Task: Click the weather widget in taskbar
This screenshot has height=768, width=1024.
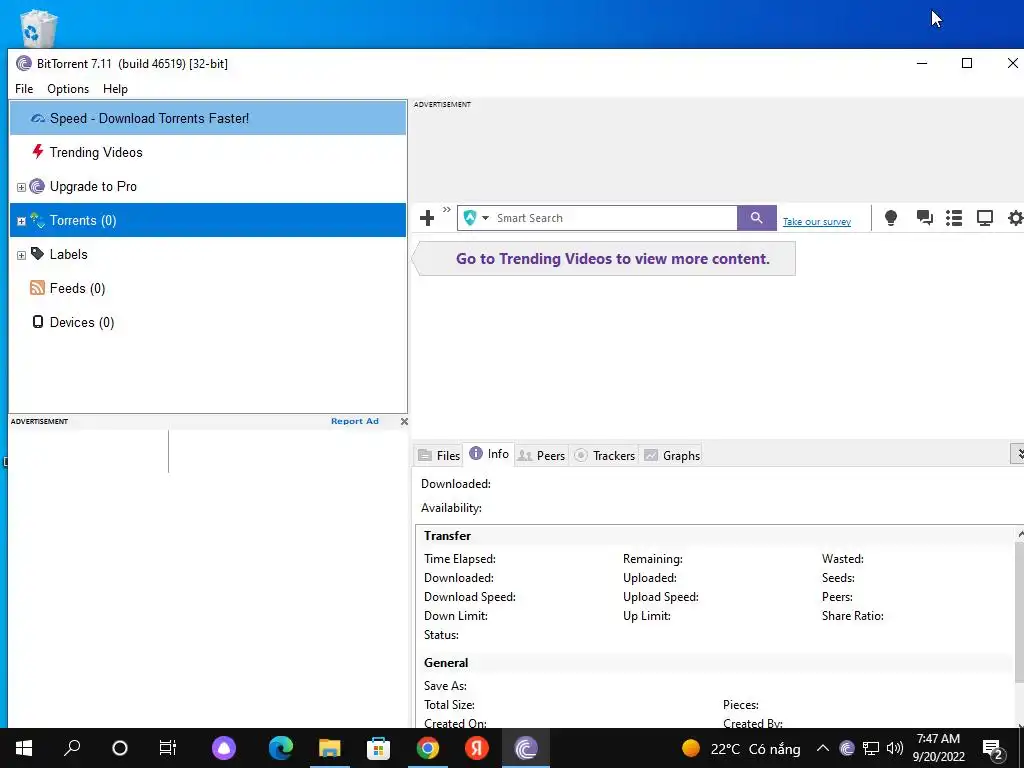Action: (741, 748)
